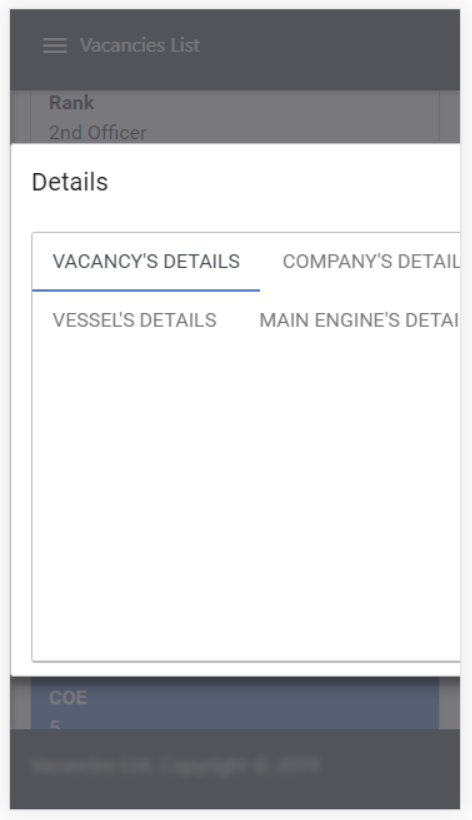
Task: Switch to the Vacancy's Details tab
Action: [146, 261]
